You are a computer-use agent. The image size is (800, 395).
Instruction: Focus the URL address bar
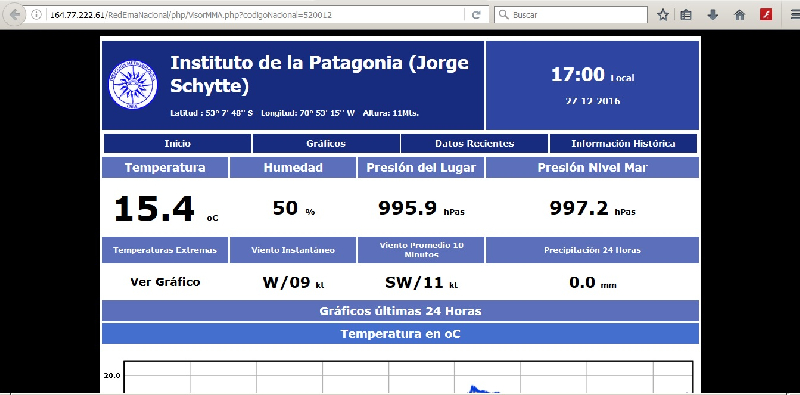coord(255,15)
